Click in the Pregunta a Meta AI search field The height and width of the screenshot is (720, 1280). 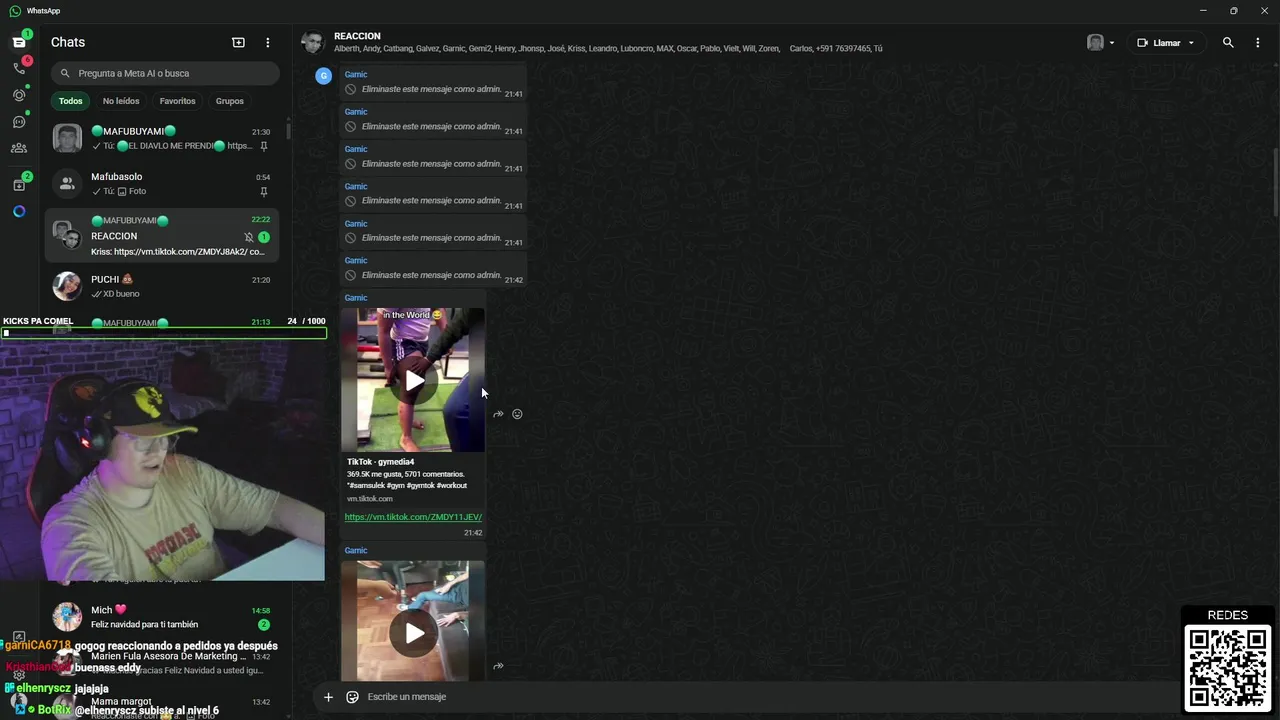tap(165, 73)
